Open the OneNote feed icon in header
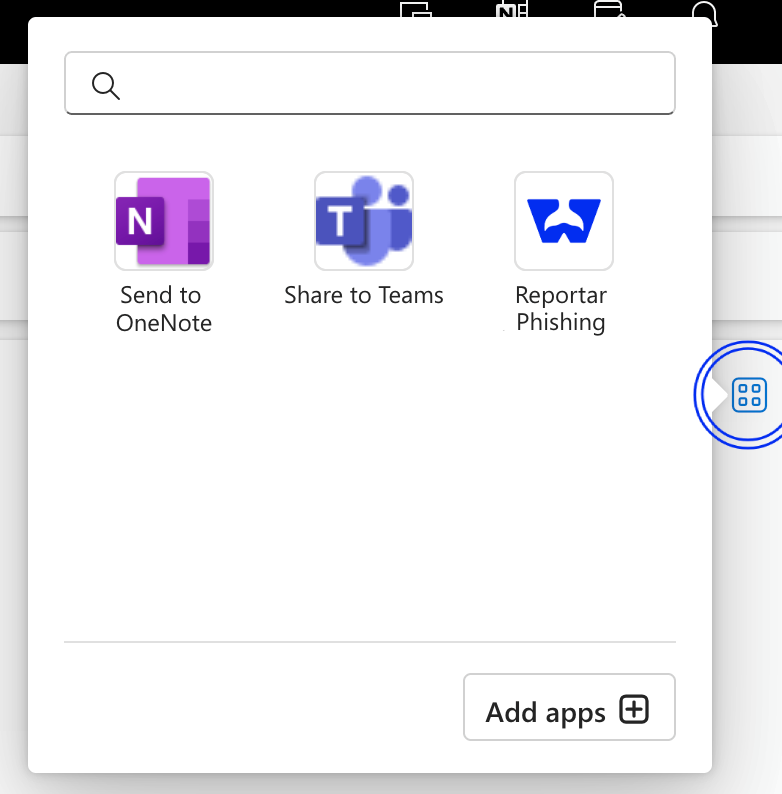 511,9
